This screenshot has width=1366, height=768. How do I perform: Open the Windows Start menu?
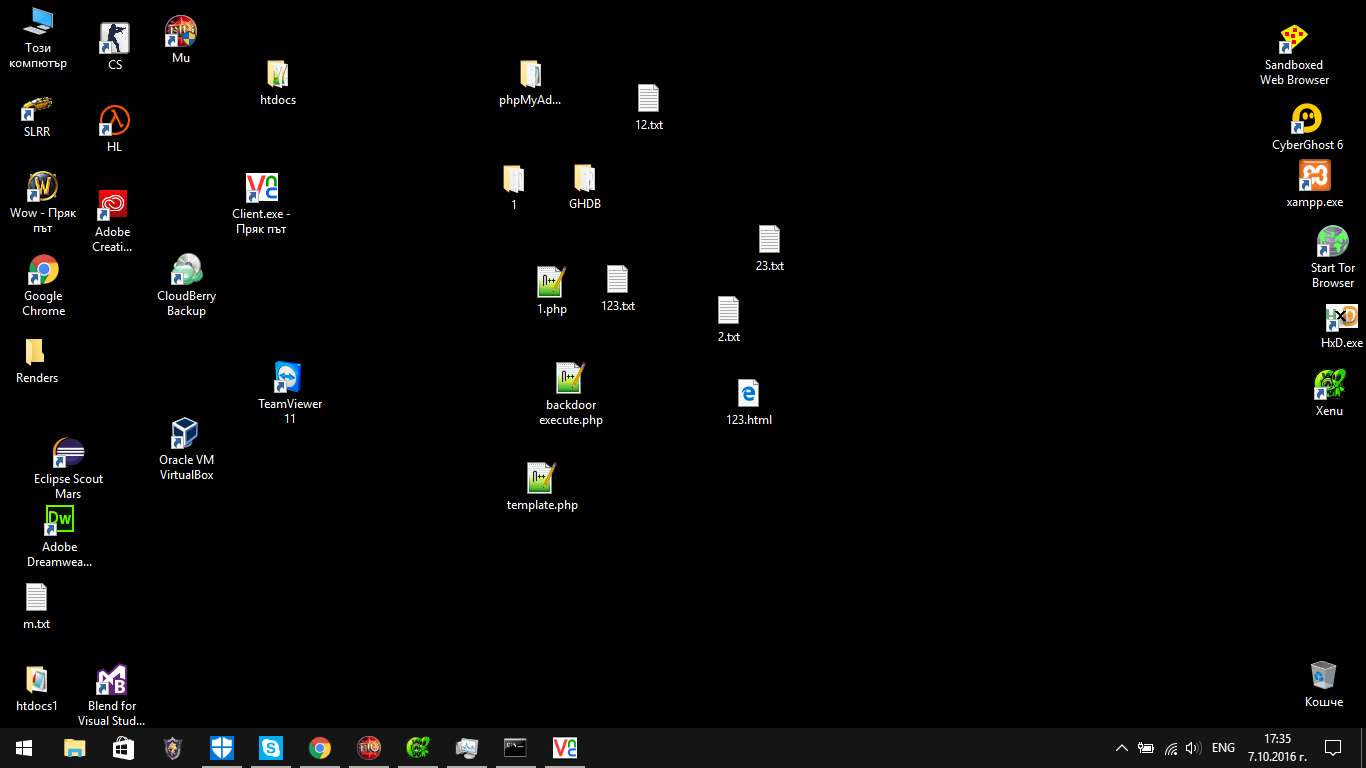(24, 748)
